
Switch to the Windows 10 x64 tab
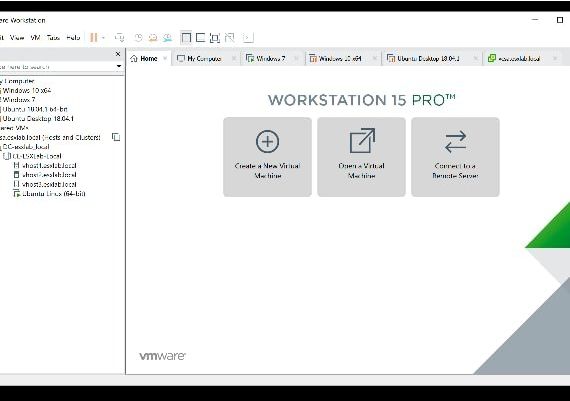pyautogui.click(x=340, y=59)
